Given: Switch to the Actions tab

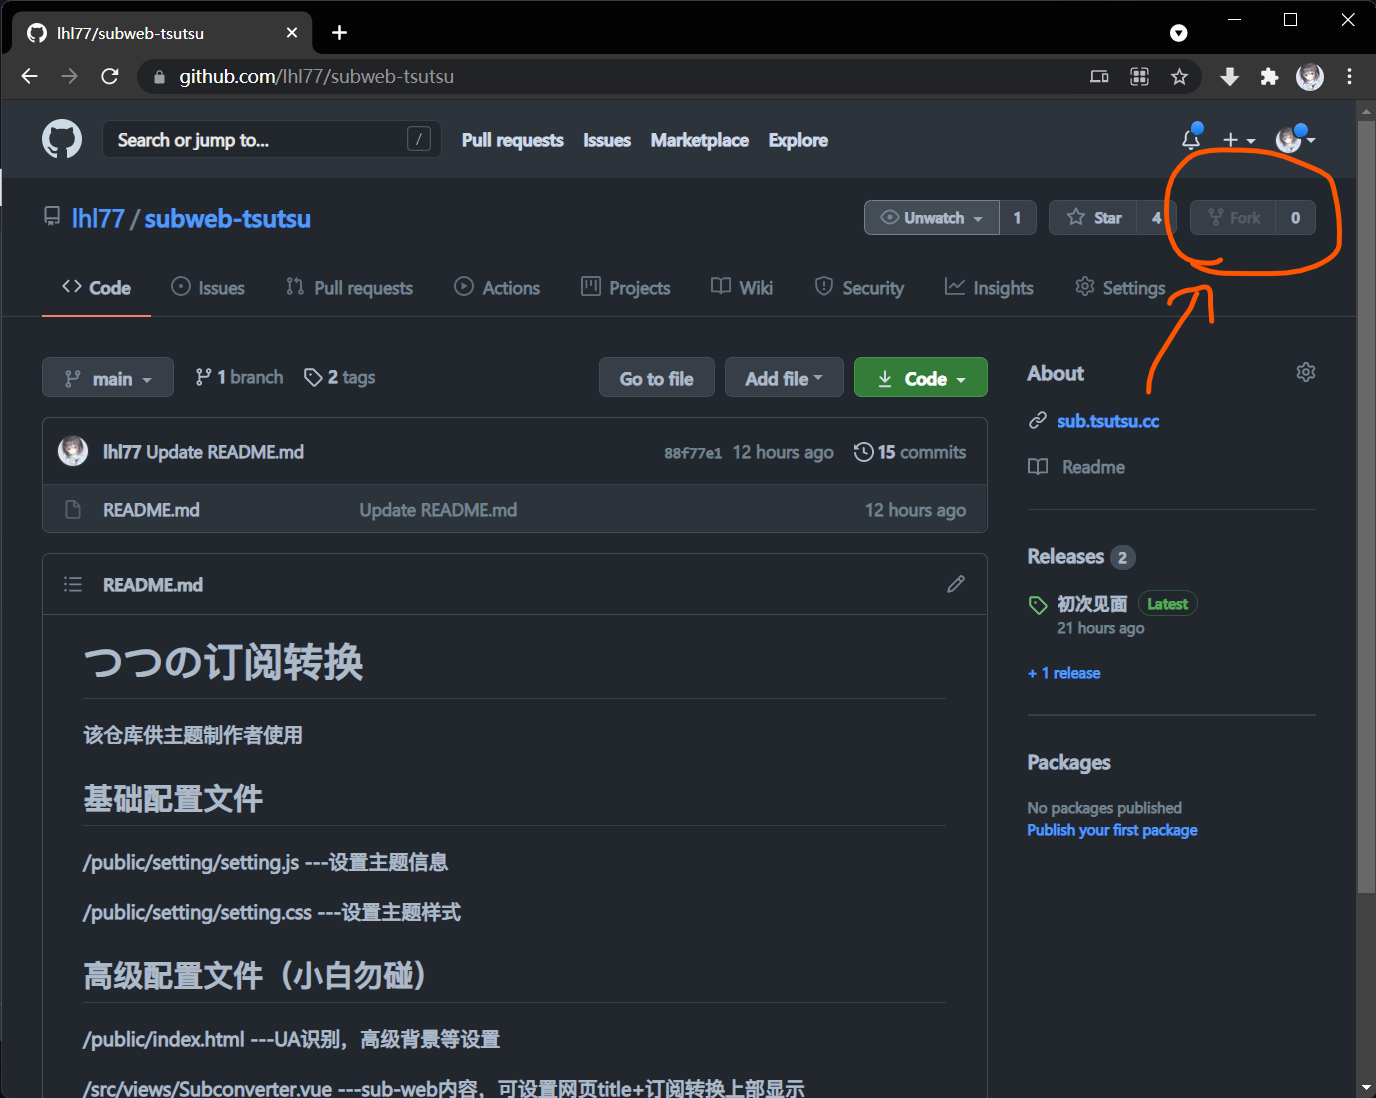Looking at the screenshot, I should click(x=497, y=288).
